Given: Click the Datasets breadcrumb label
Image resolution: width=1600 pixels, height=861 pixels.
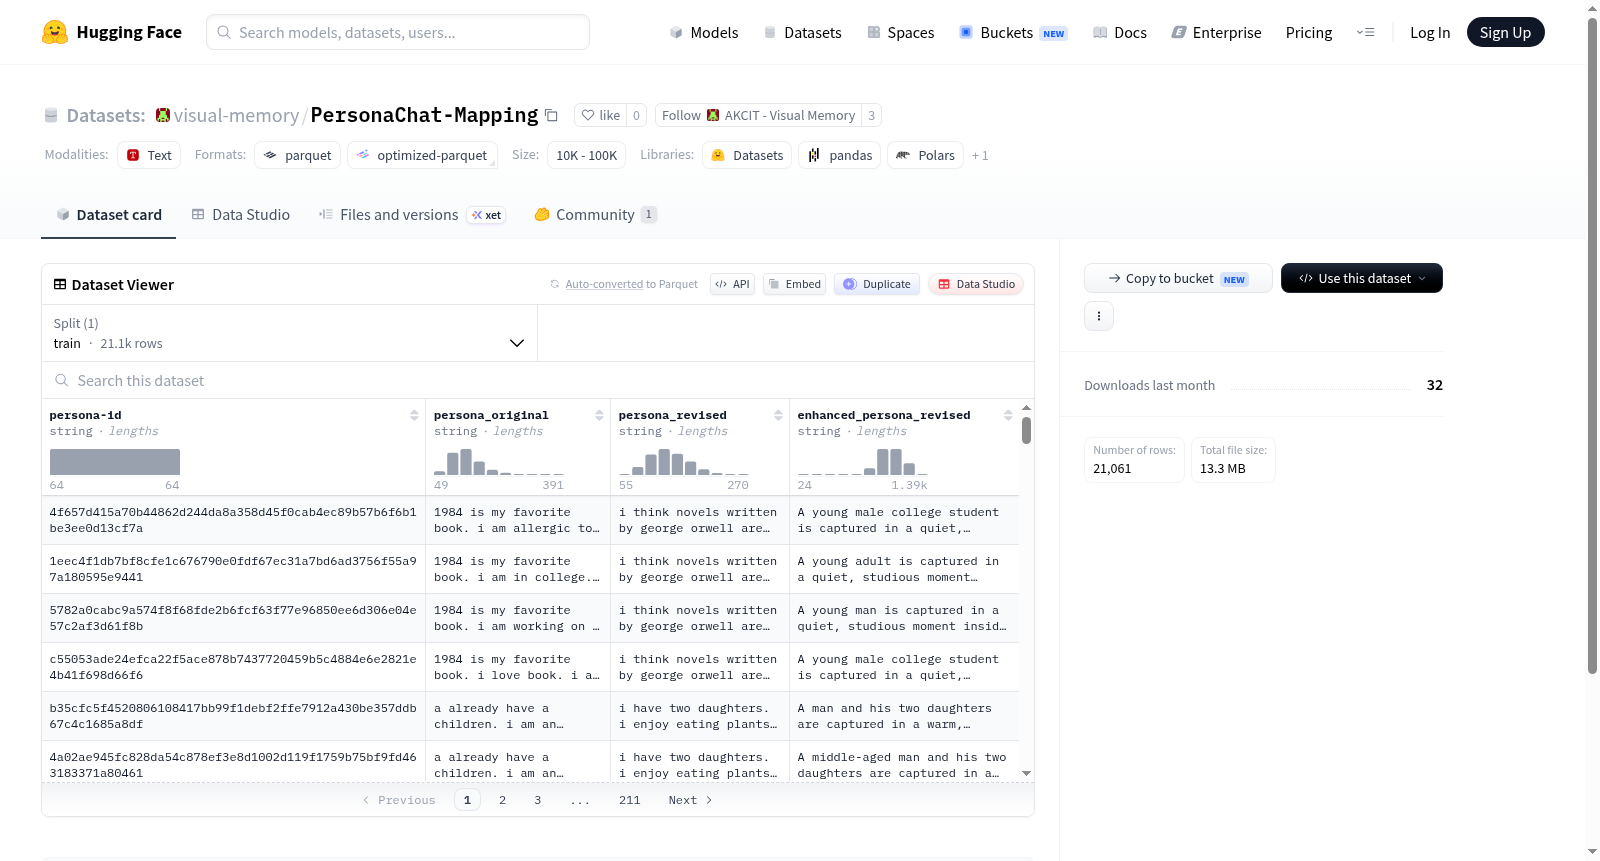Looking at the screenshot, I should [106, 115].
